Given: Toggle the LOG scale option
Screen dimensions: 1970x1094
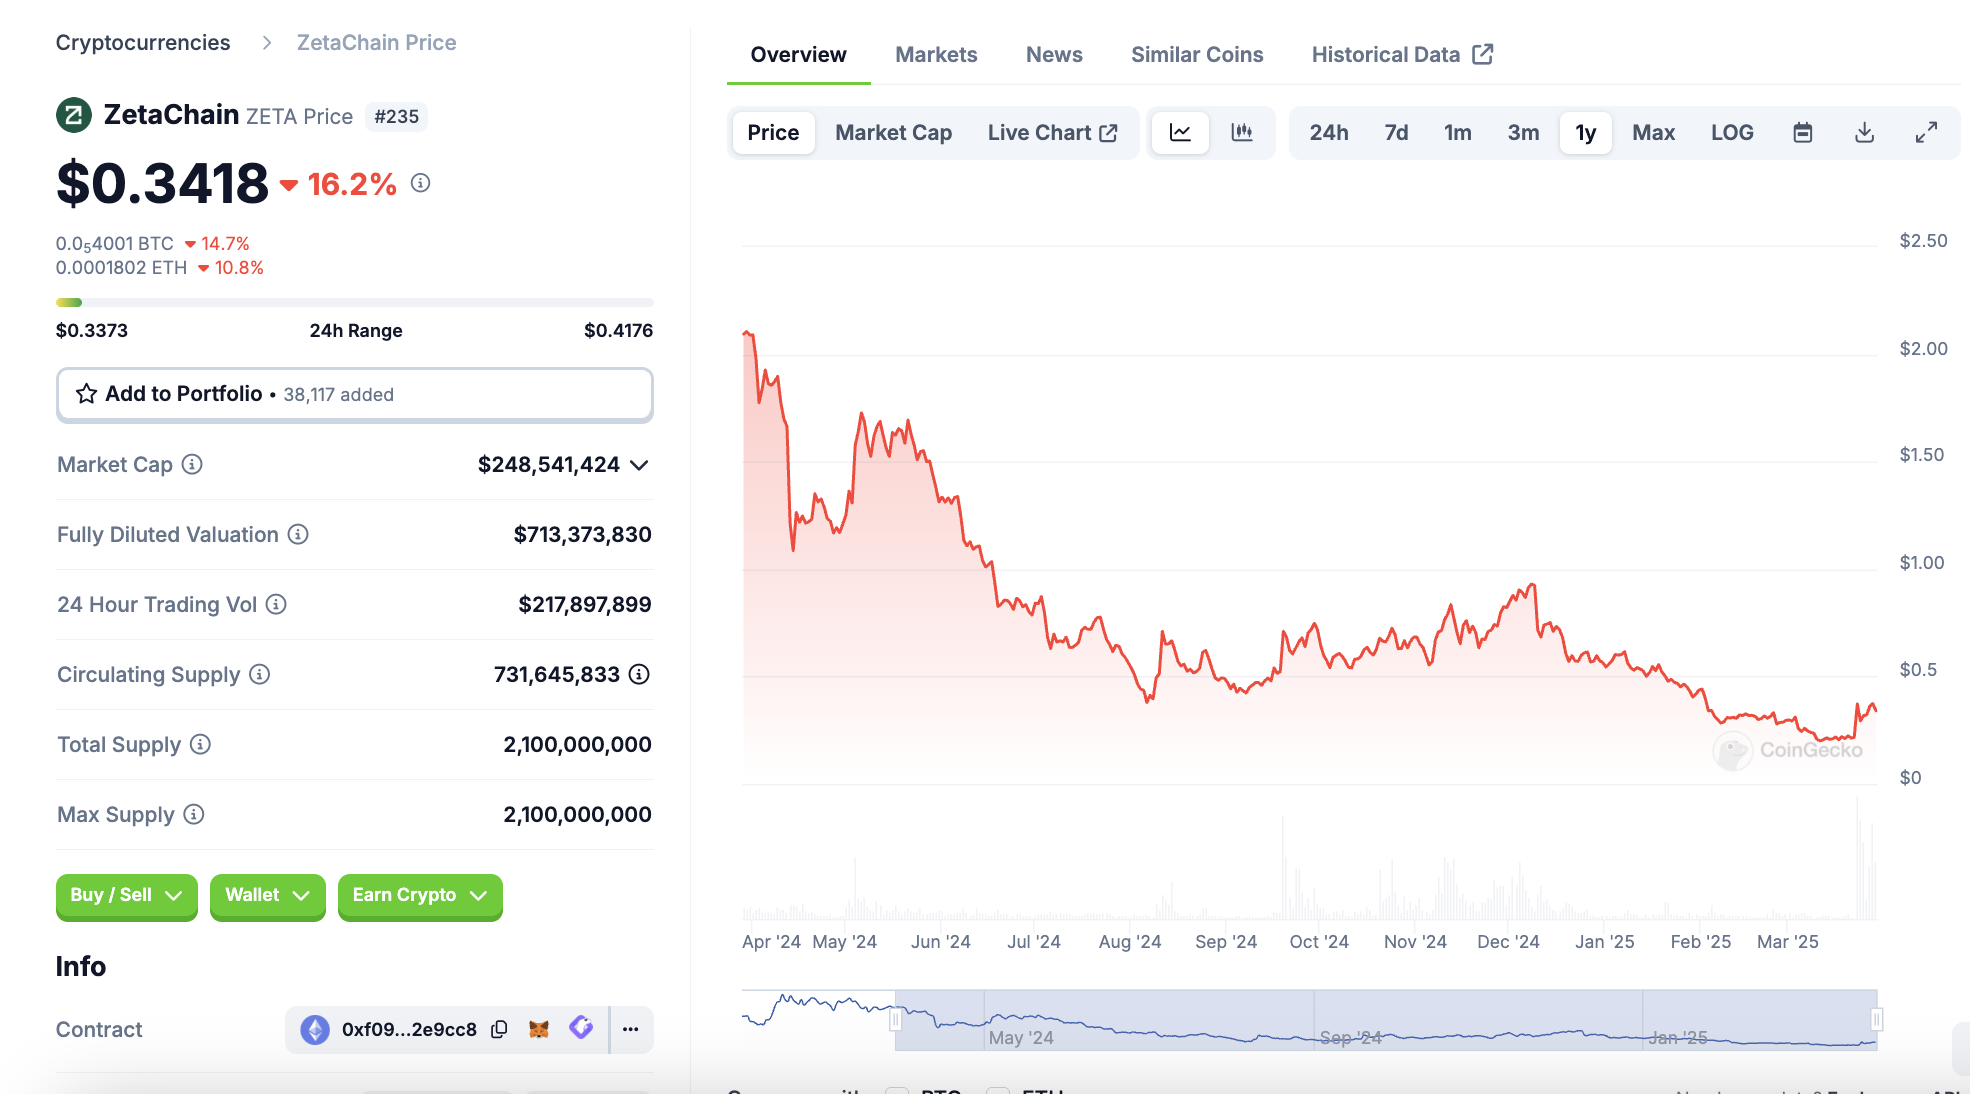Looking at the screenshot, I should click(1731, 133).
